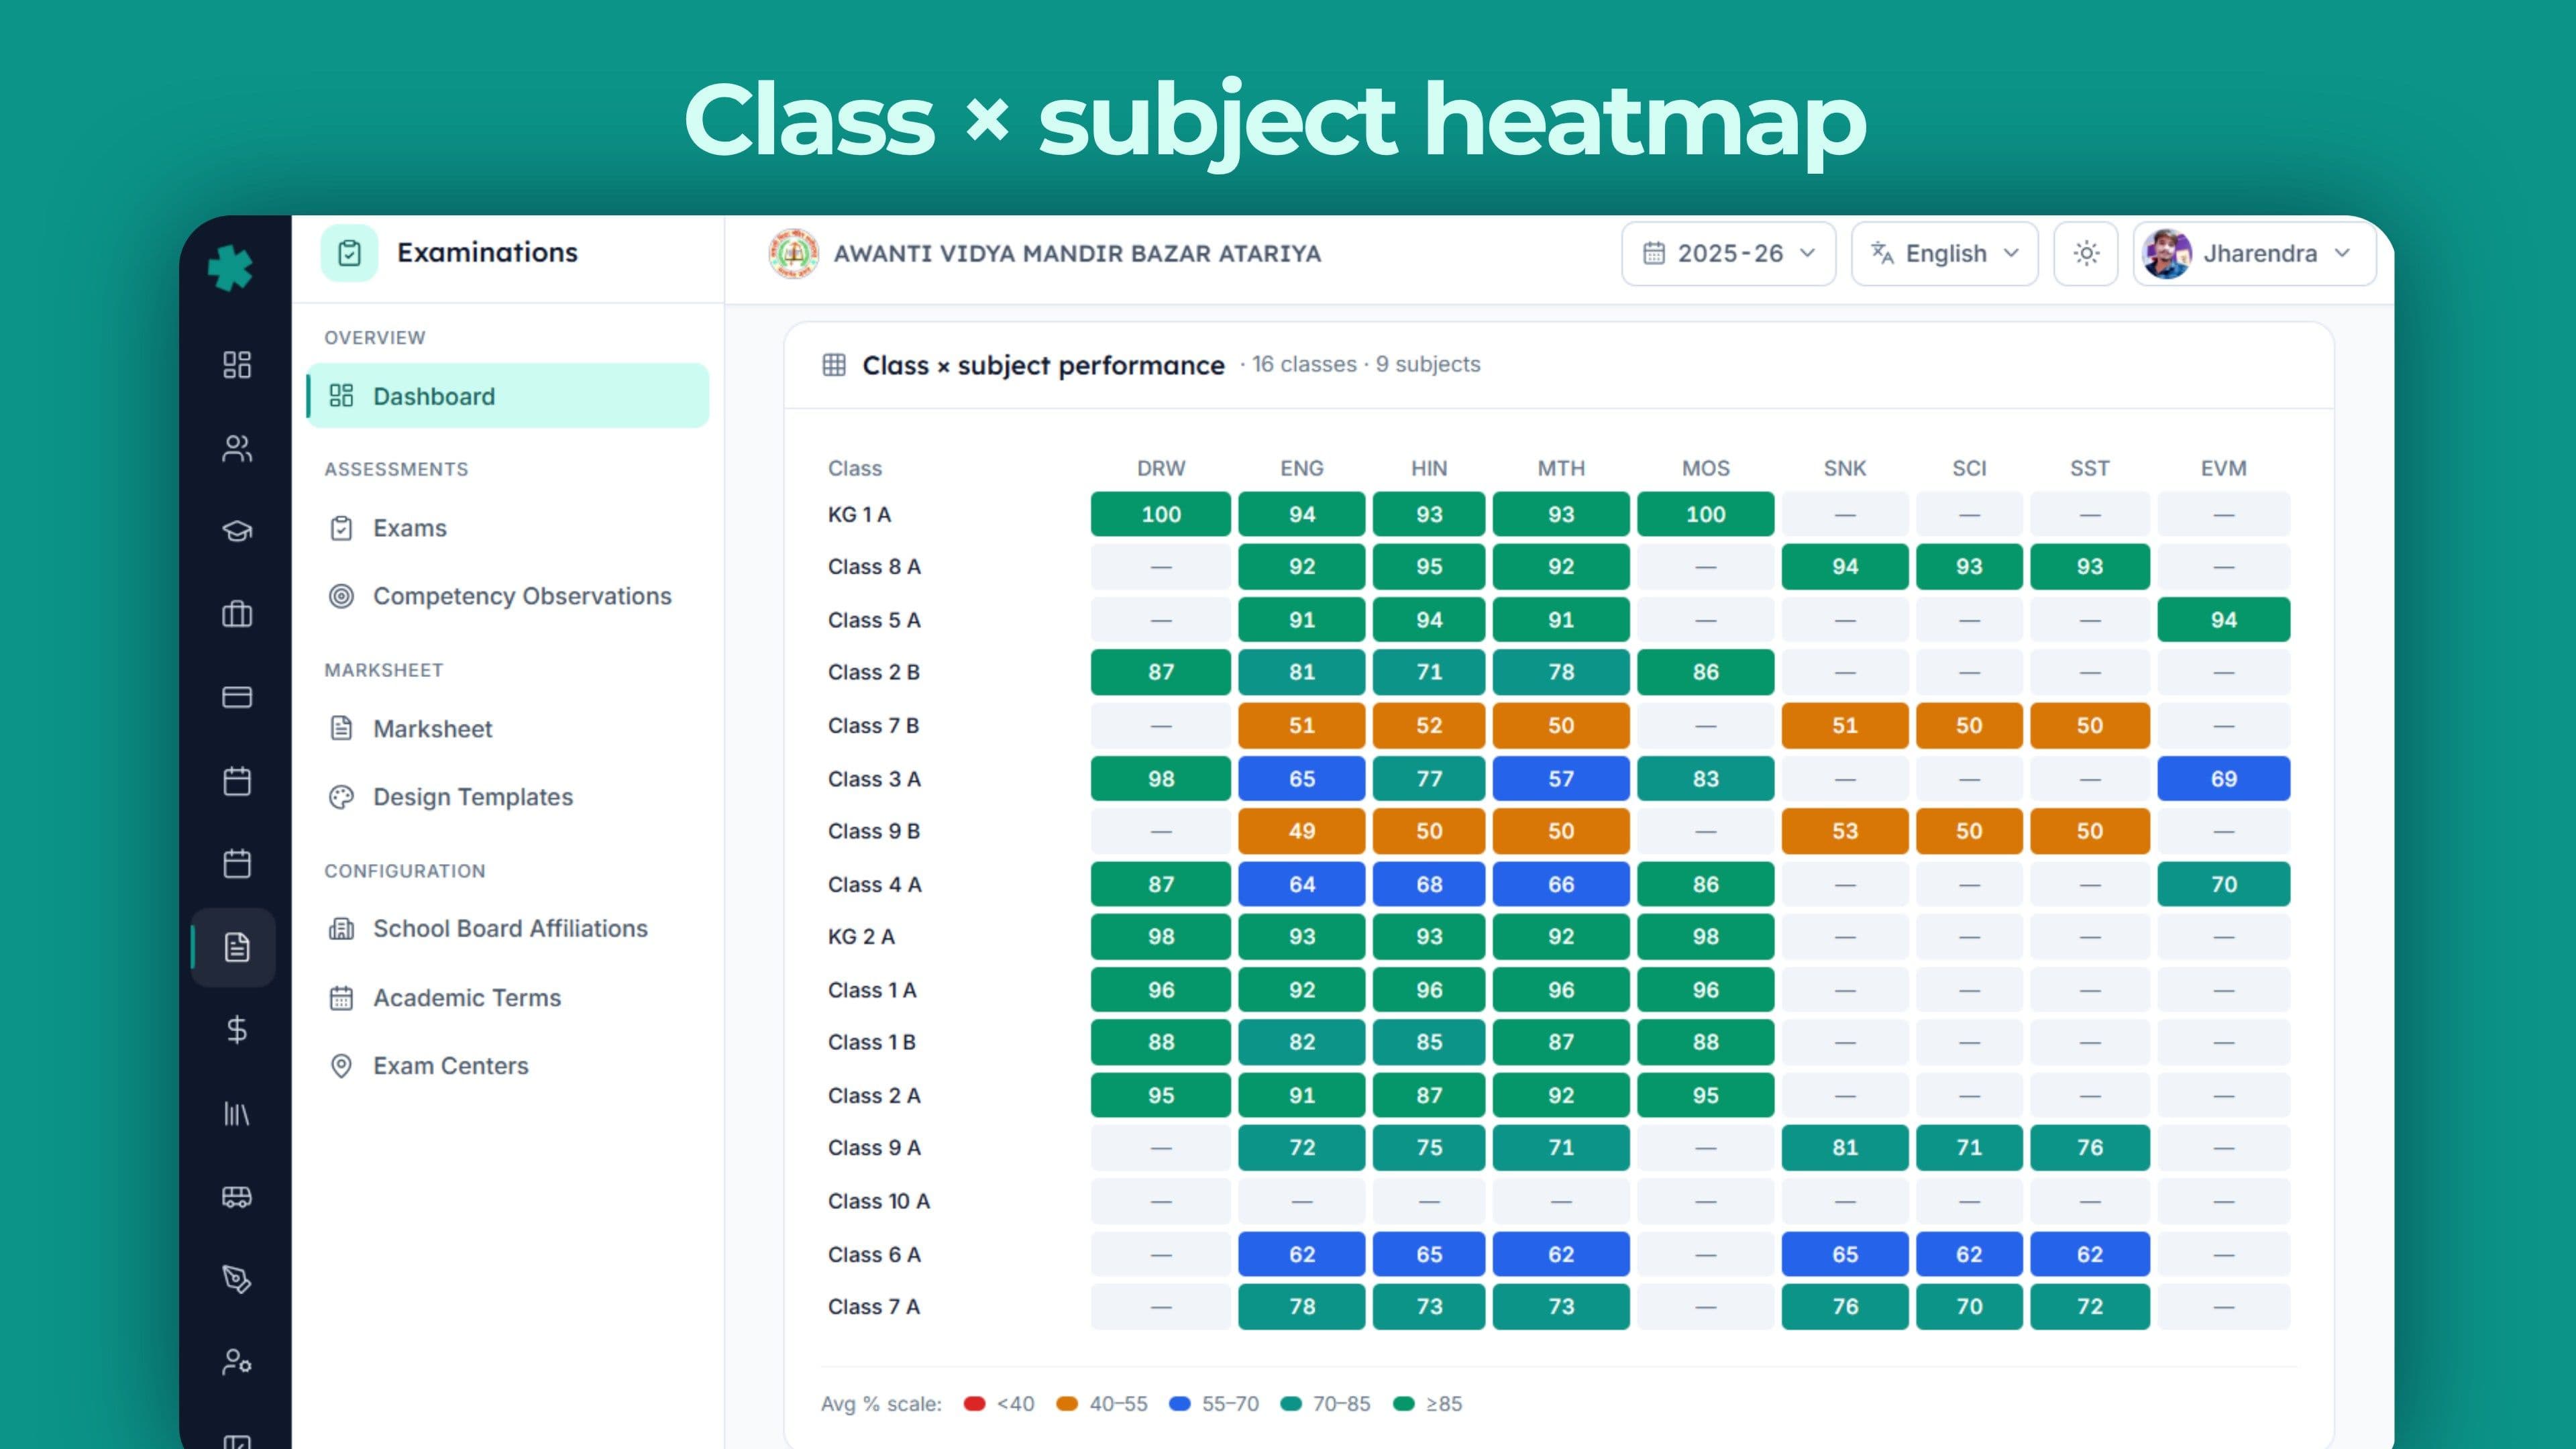The image size is (2576, 1449).
Task: Click Class 6 A SNK cell showing 65
Action: pyautogui.click(x=1844, y=1254)
